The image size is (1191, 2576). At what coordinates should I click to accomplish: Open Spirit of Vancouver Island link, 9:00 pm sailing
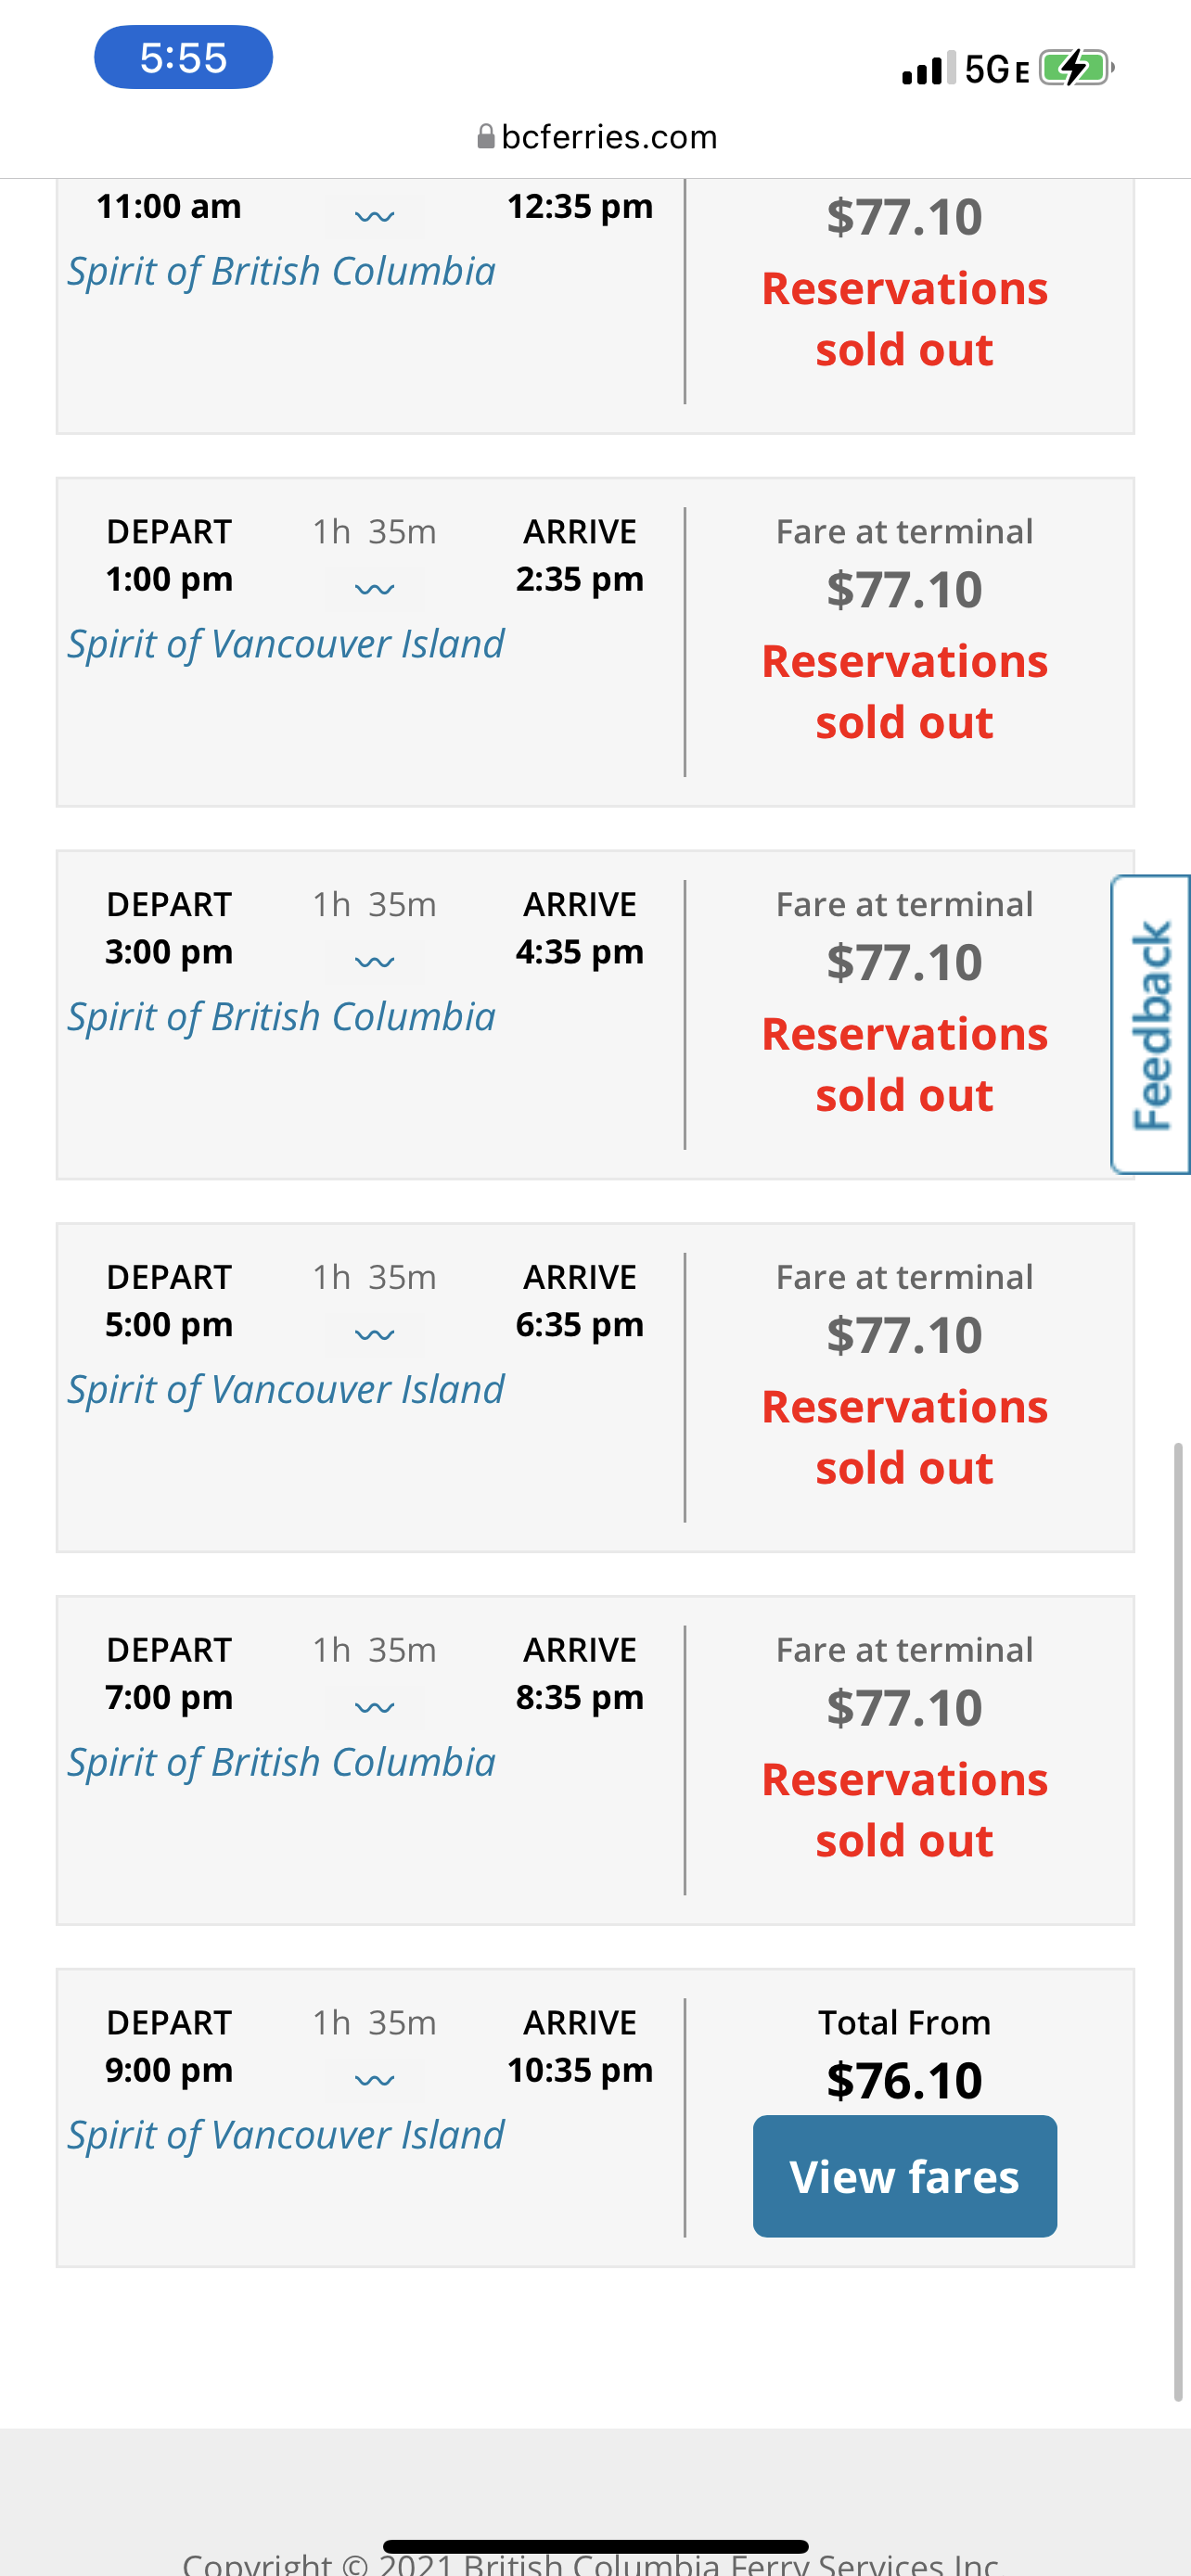286,2135
